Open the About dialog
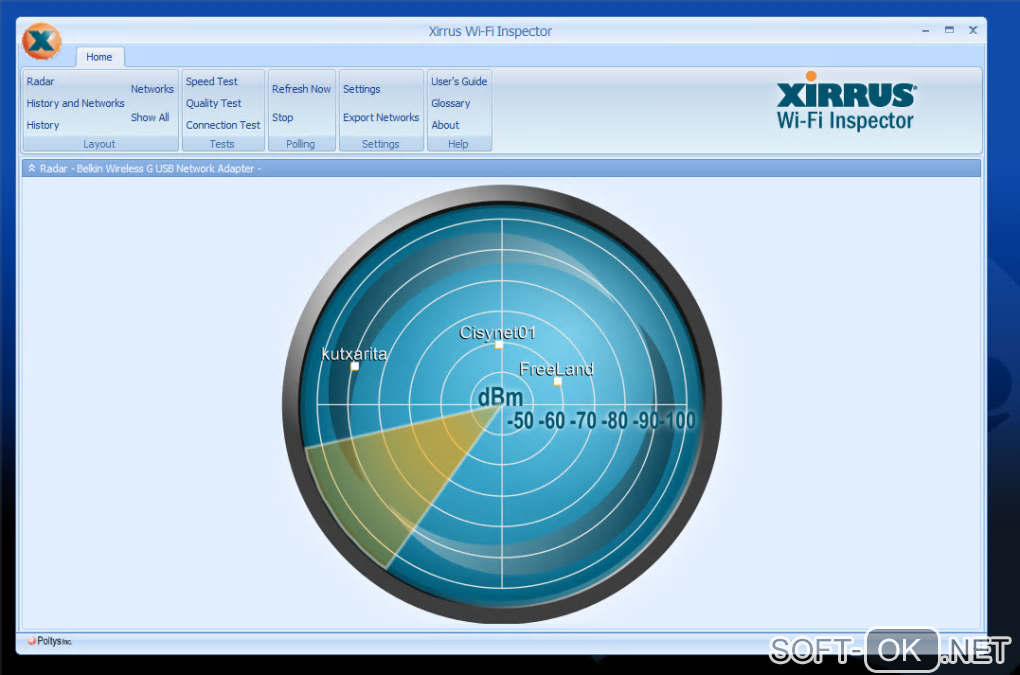The width and height of the screenshot is (1020, 675). click(x=445, y=125)
